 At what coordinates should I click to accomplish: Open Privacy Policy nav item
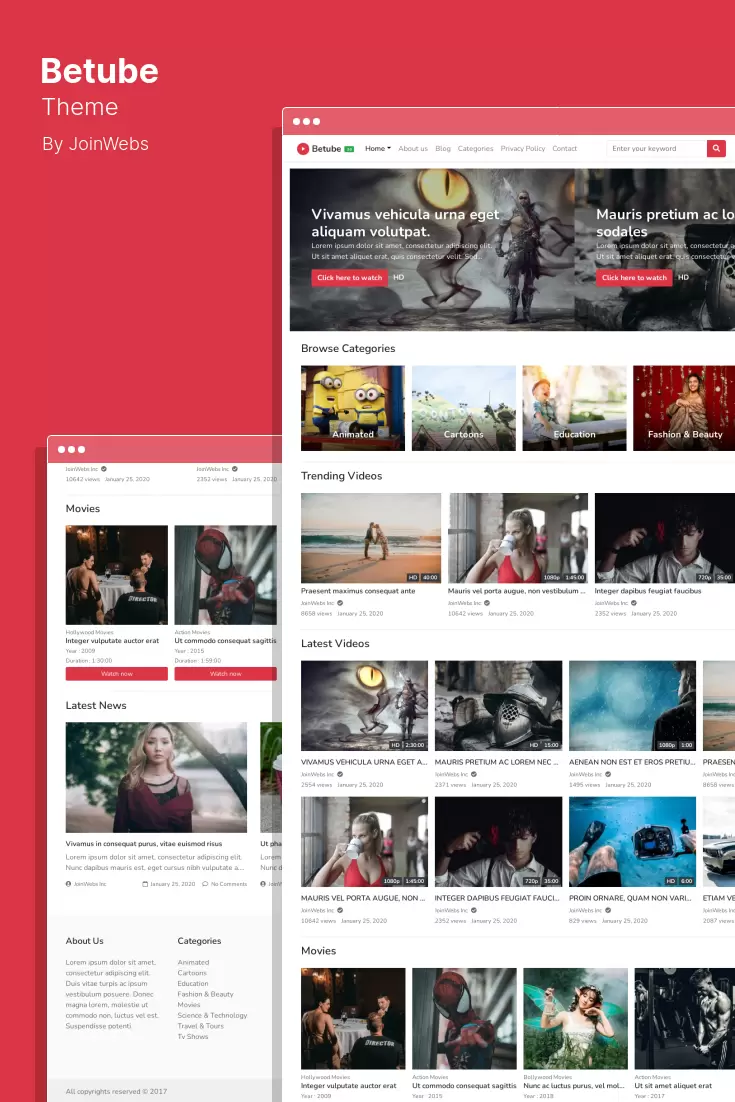[523, 149]
